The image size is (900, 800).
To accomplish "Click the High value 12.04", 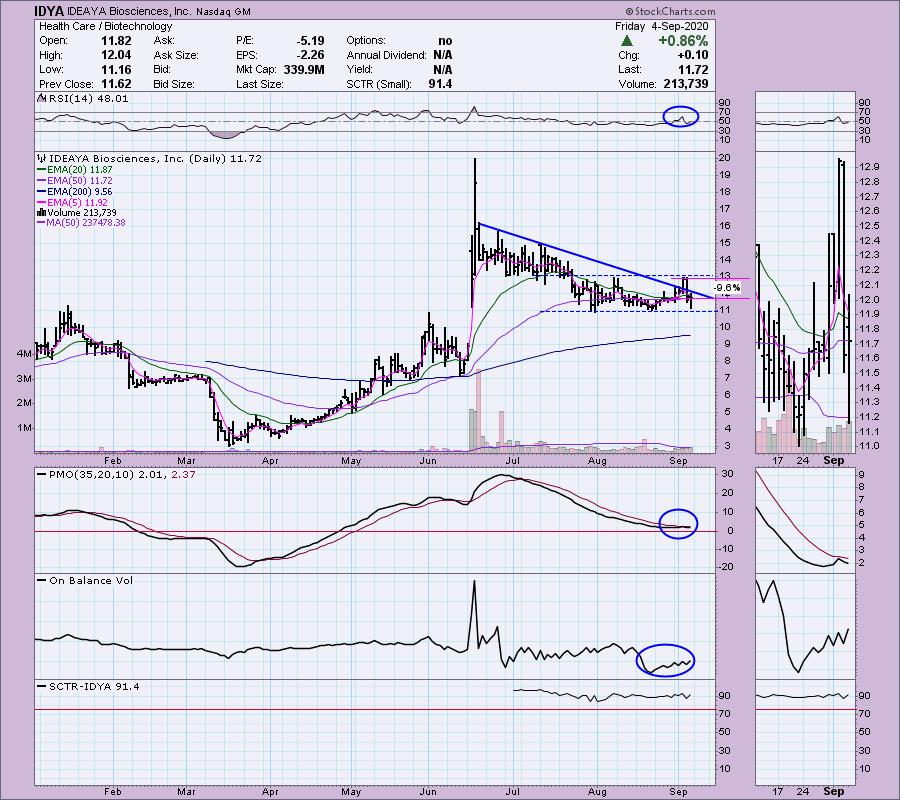I will click(x=116, y=55).
